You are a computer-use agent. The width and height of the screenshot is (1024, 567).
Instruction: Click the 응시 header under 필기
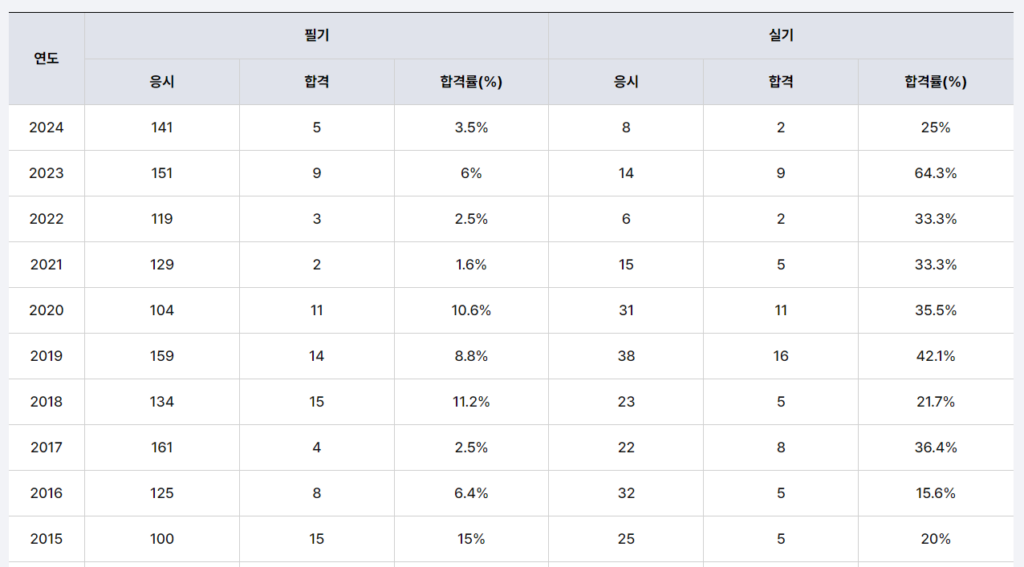pyautogui.click(x=162, y=82)
